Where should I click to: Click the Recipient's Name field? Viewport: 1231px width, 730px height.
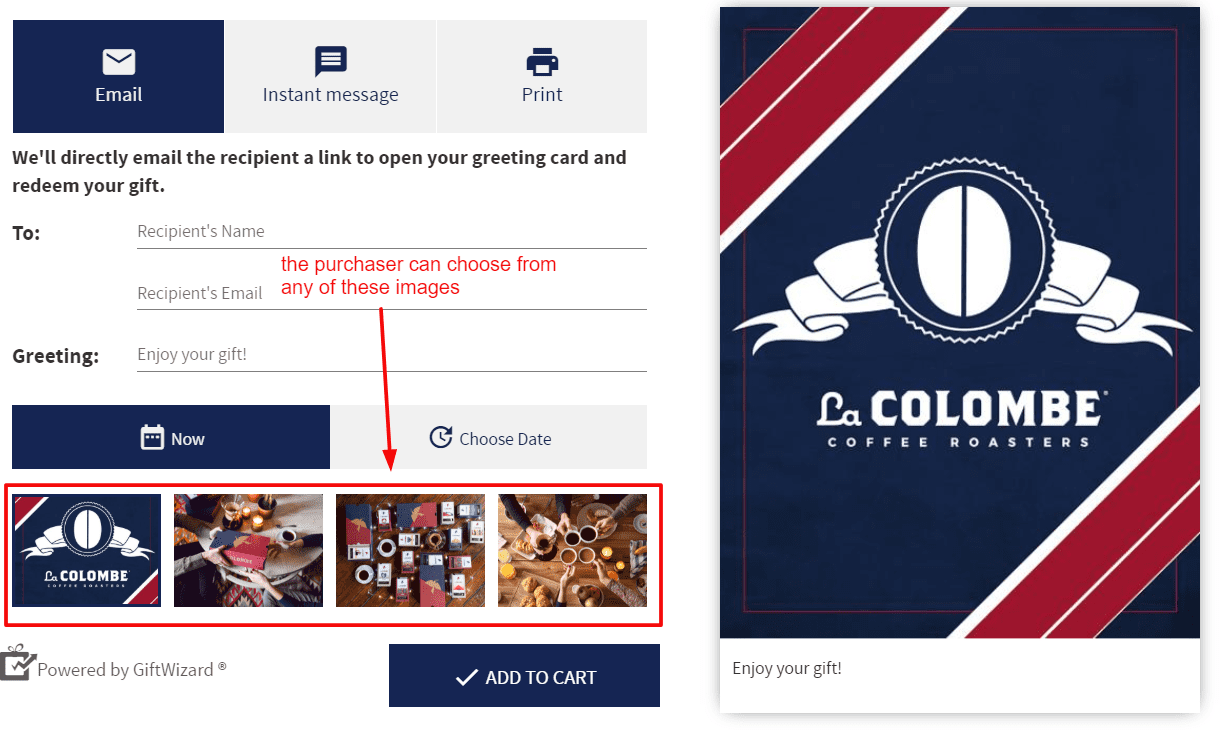[x=392, y=232]
